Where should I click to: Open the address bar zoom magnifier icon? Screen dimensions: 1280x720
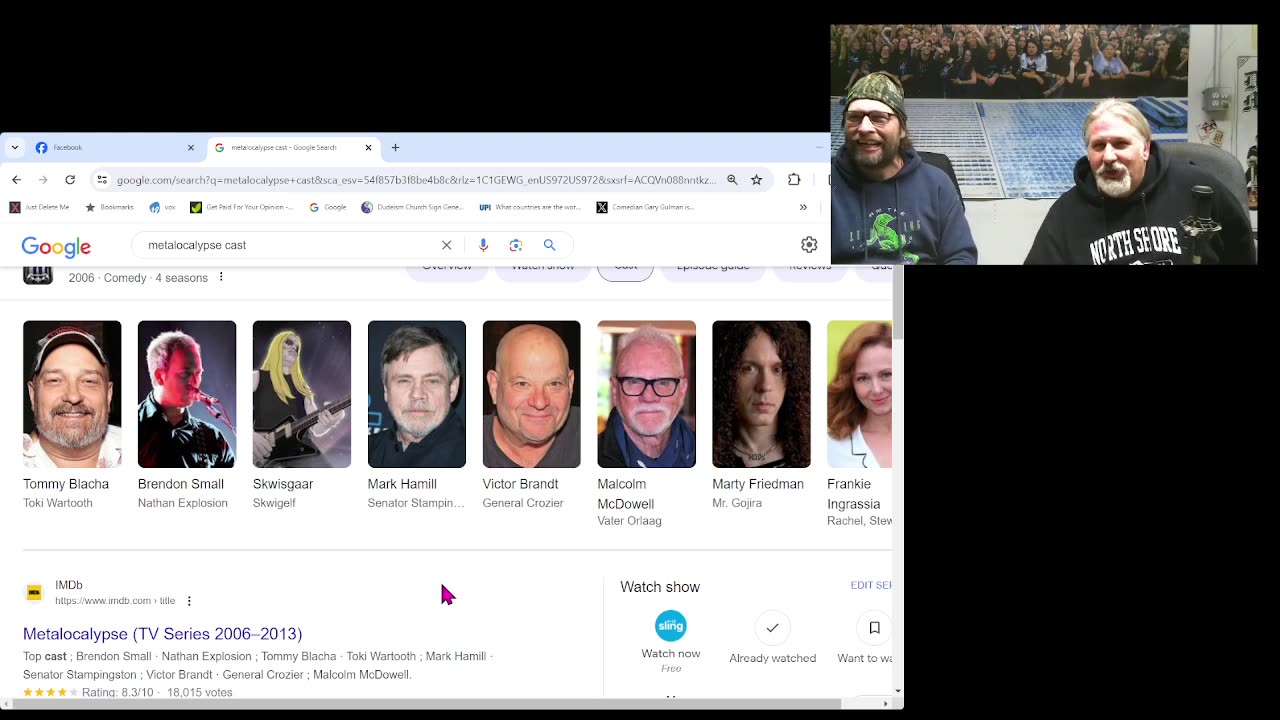pos(732,180)
